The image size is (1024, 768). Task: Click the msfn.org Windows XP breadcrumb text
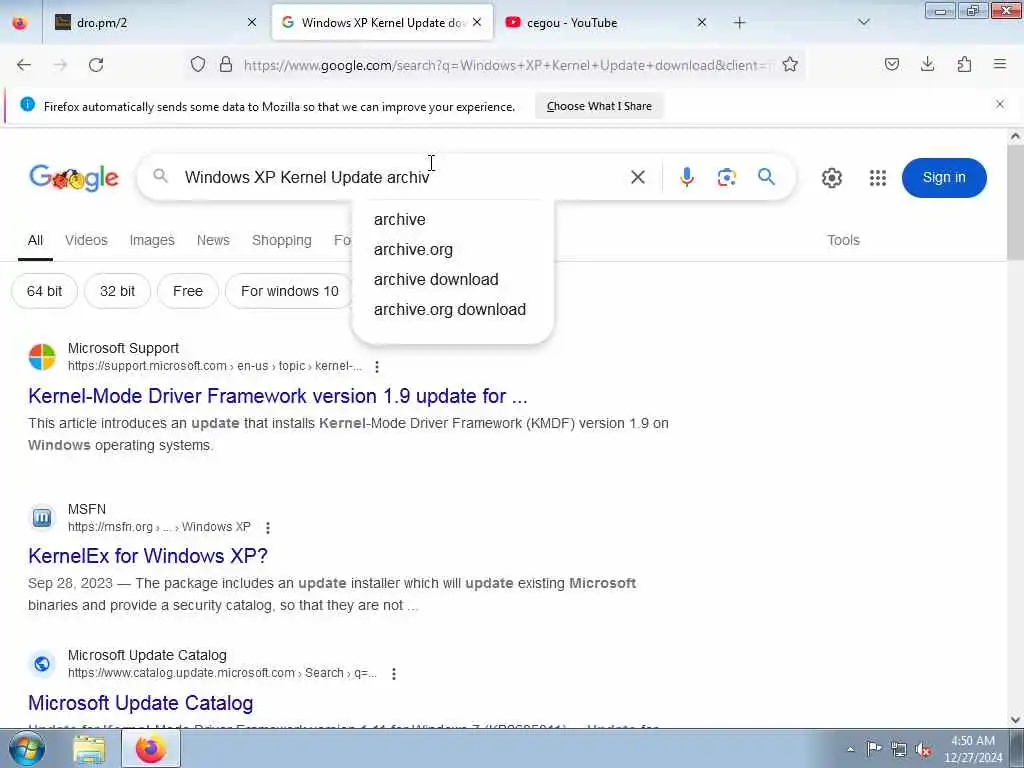(159, 527)
